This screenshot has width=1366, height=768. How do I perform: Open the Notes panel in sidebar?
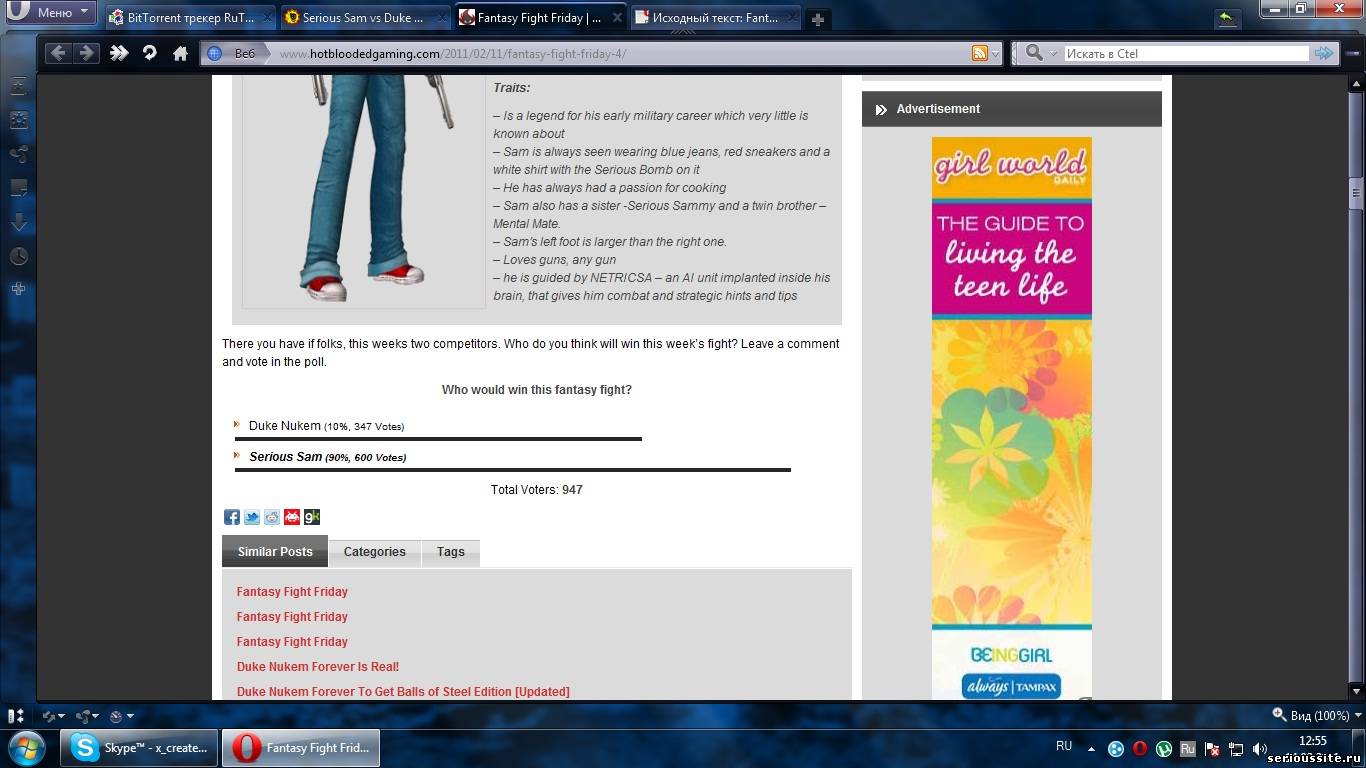18,188
